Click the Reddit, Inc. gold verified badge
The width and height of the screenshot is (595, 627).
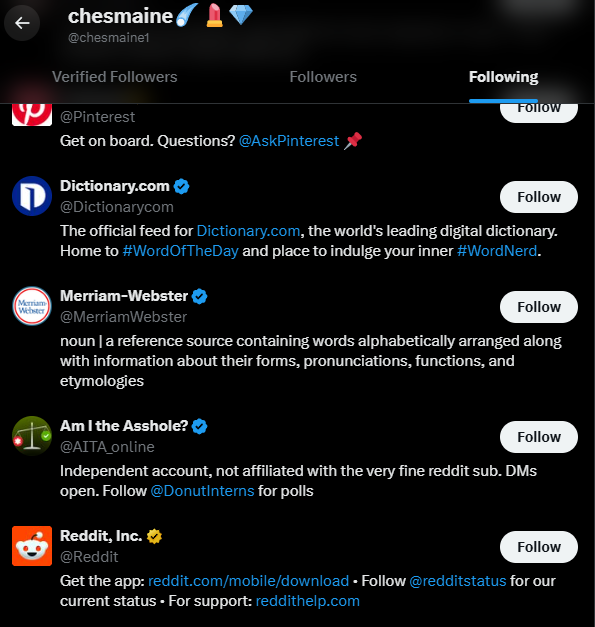tap(154, 536)
